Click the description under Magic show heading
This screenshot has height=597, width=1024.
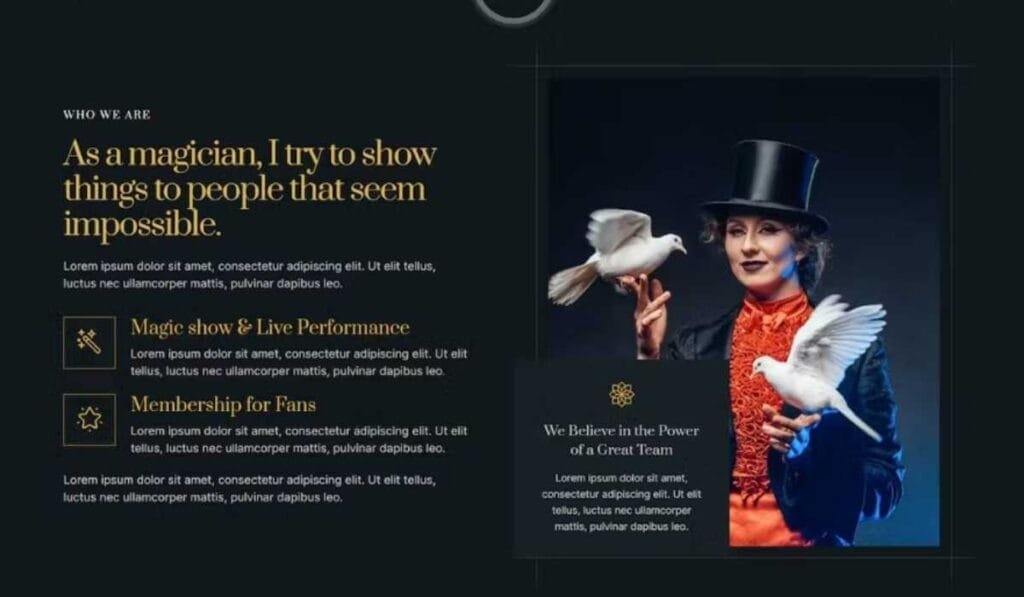click(x=298, y=363)
